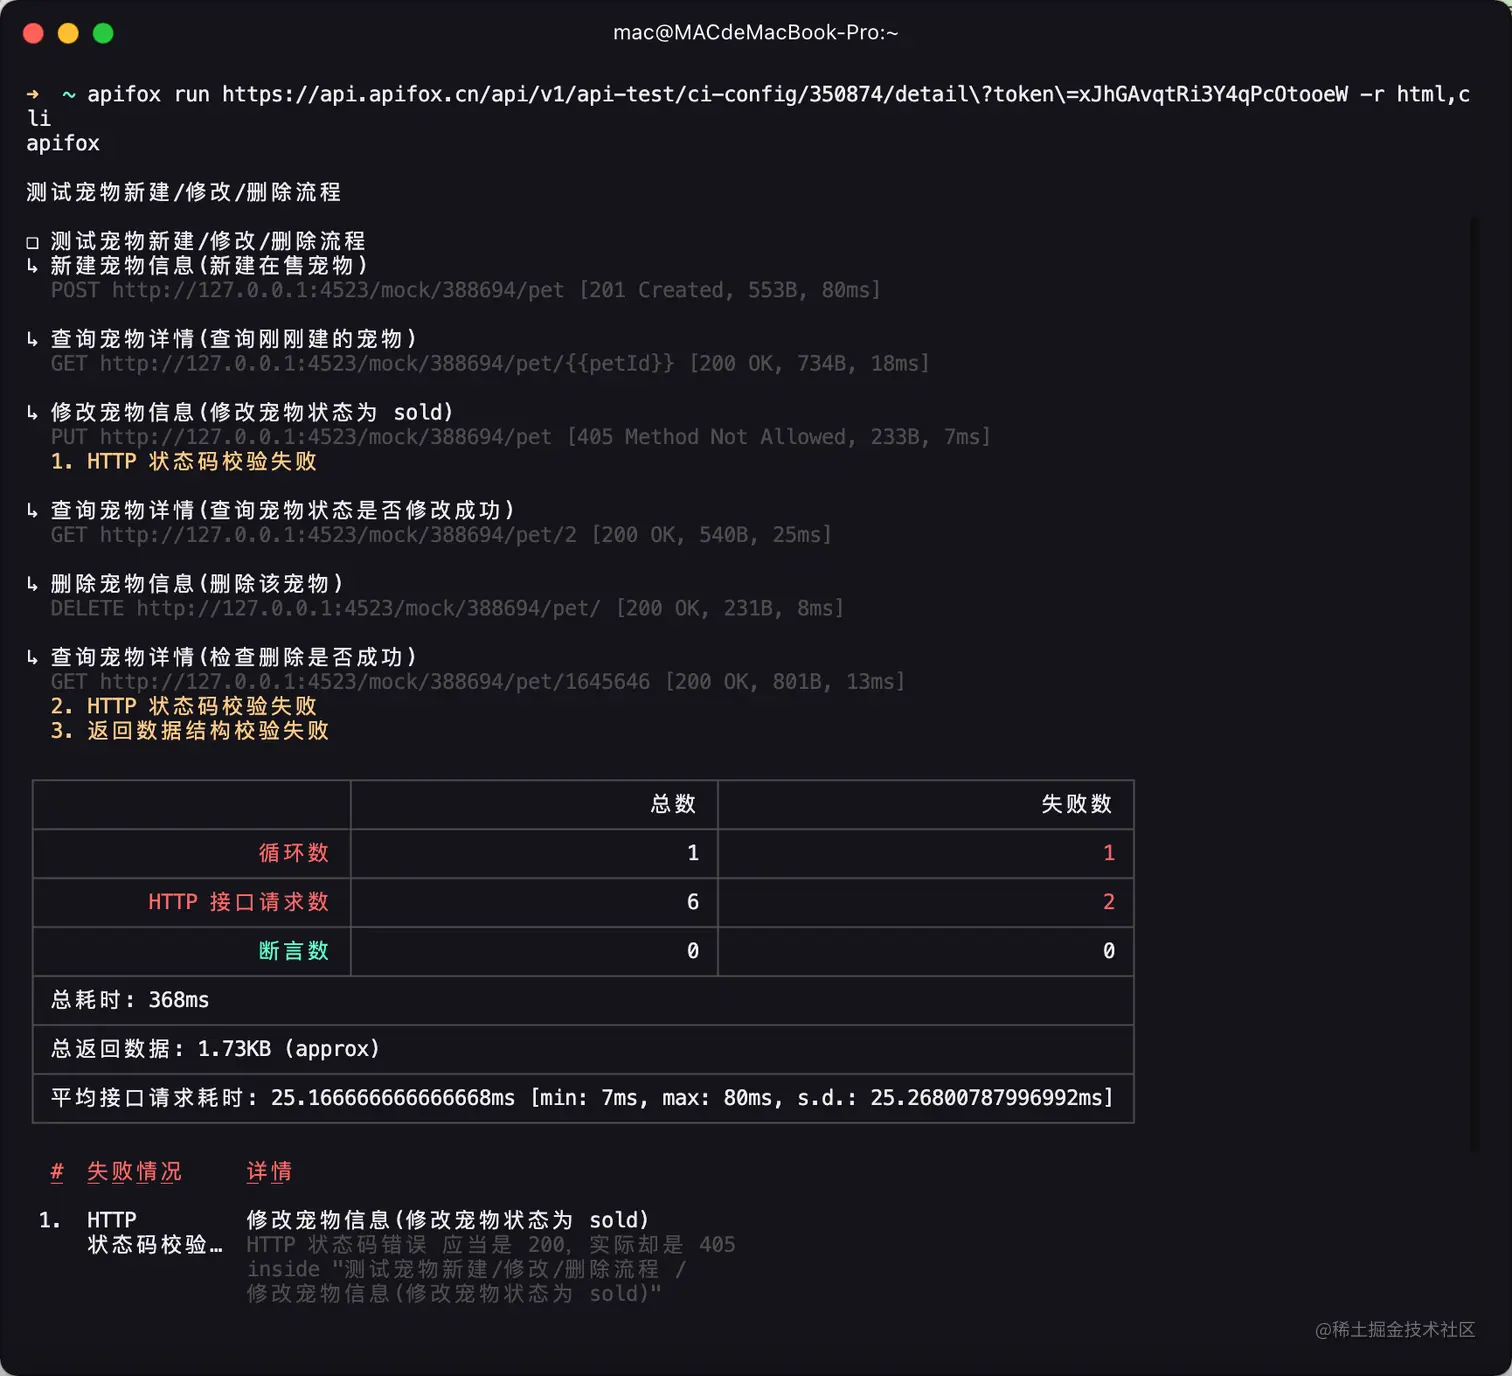1512x1376 pixels.
Task: Click the arrow icon before 查询宠物详情(检查删除是否成功)
Action: point(33,657)
